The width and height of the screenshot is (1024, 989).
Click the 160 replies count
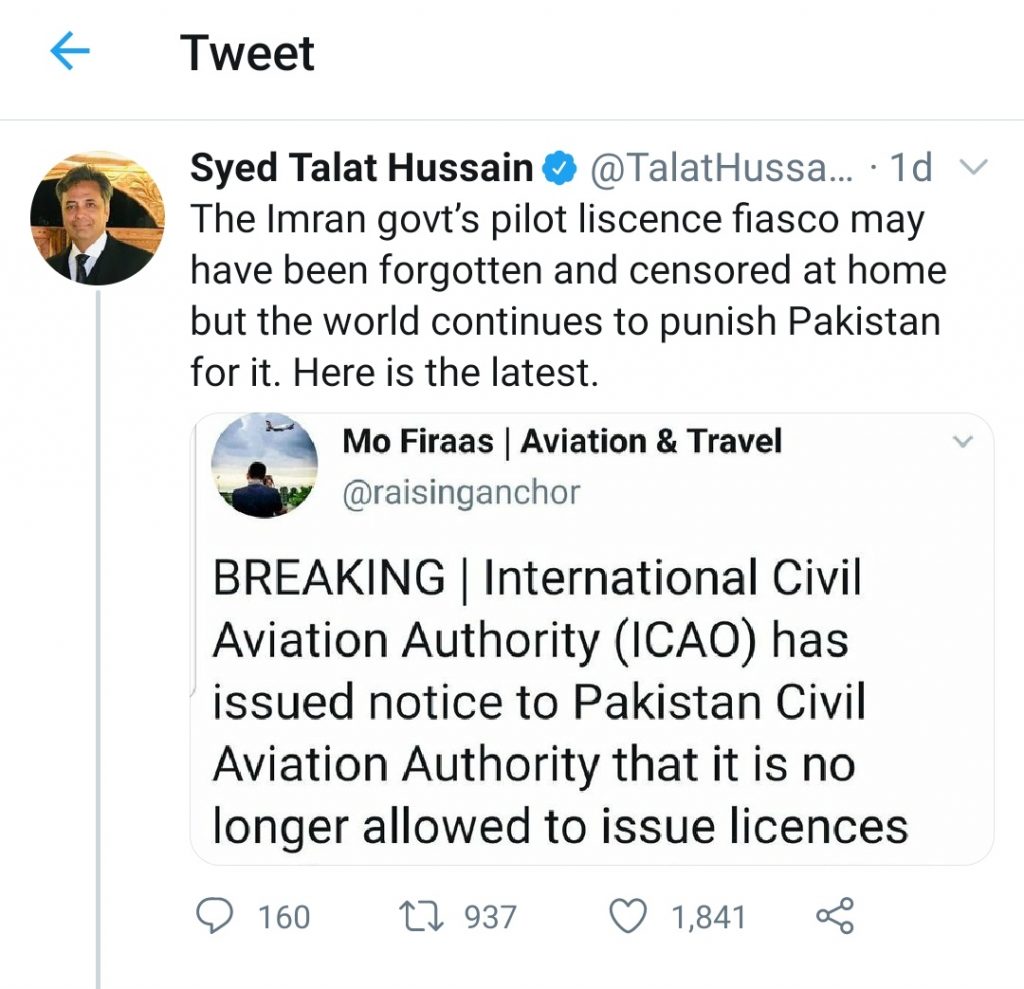point(284,917)
